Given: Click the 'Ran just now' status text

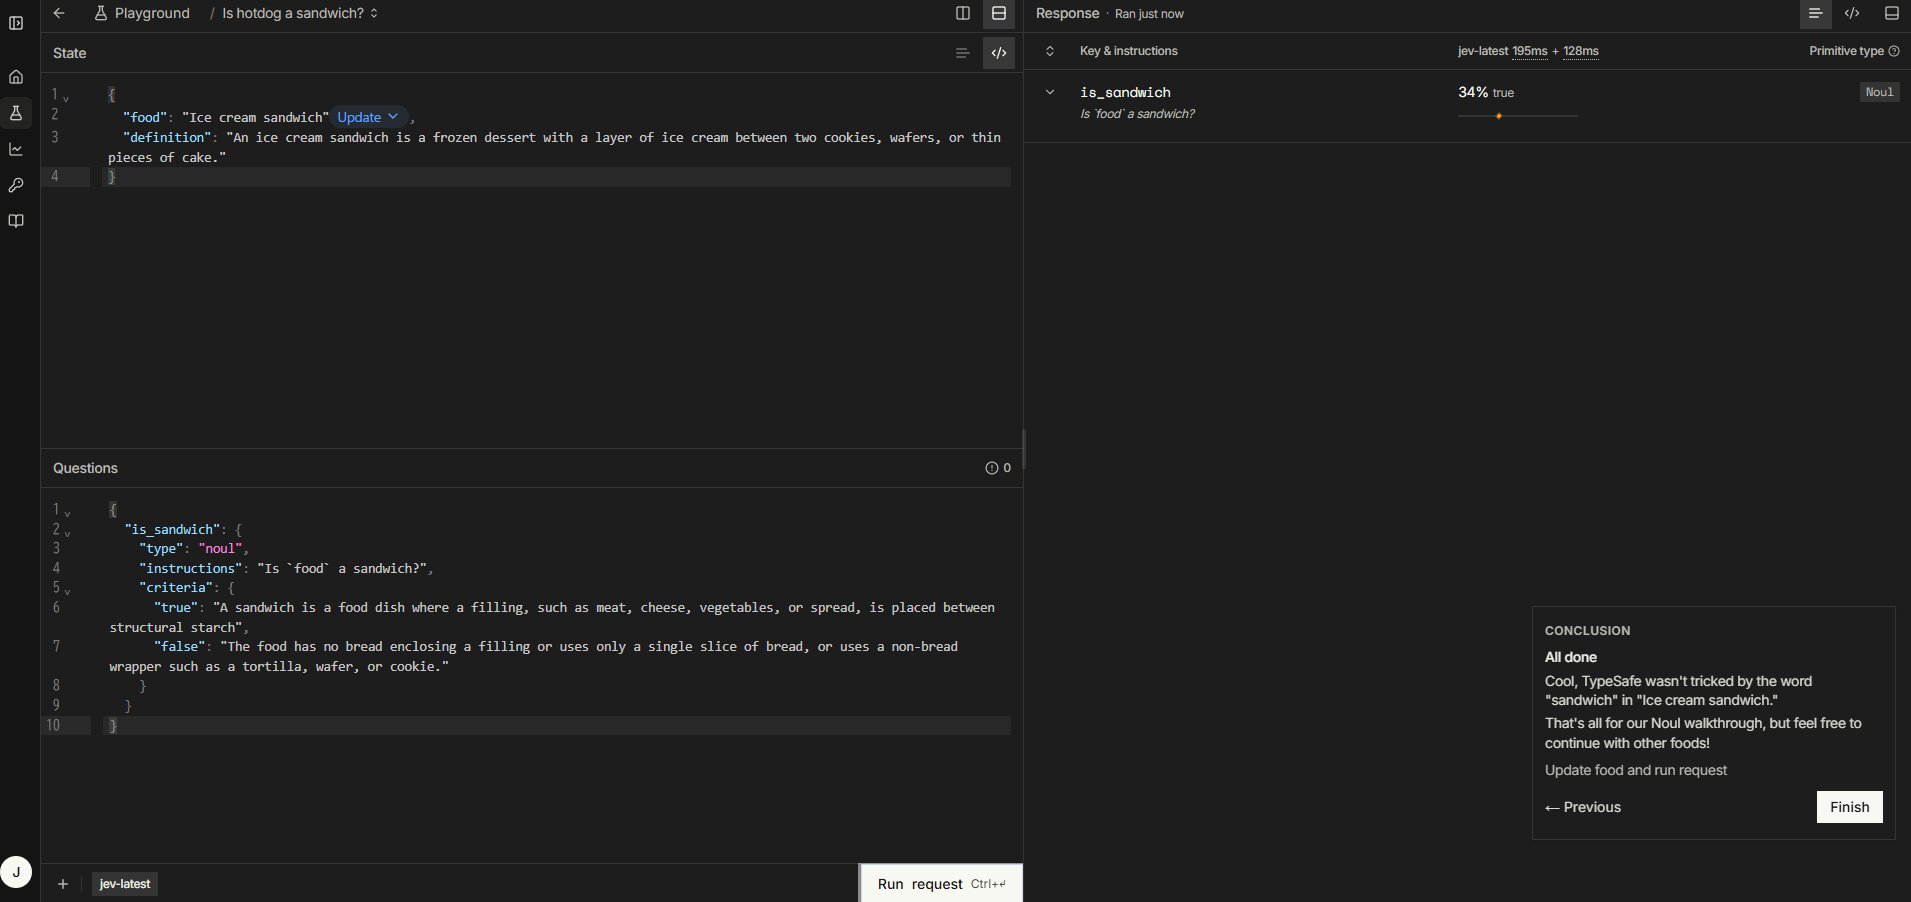Looking at the screenshot, I should tap(1149, 14).
